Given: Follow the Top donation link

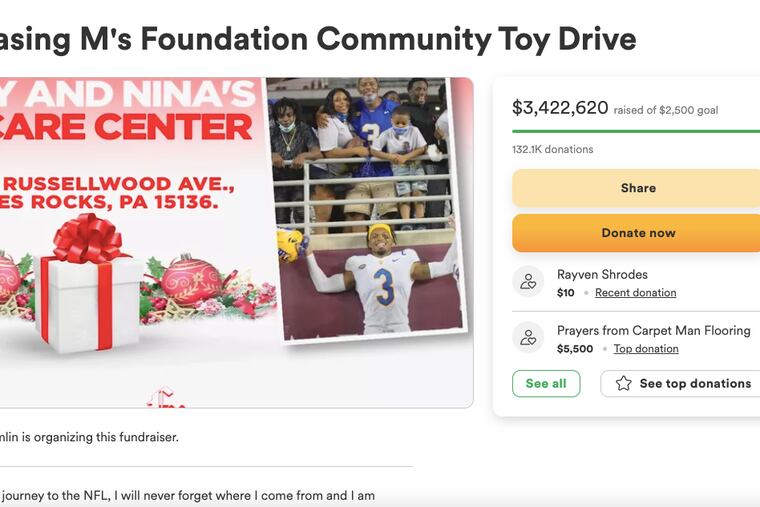Looking at the screenshot, I should [646, 349].
